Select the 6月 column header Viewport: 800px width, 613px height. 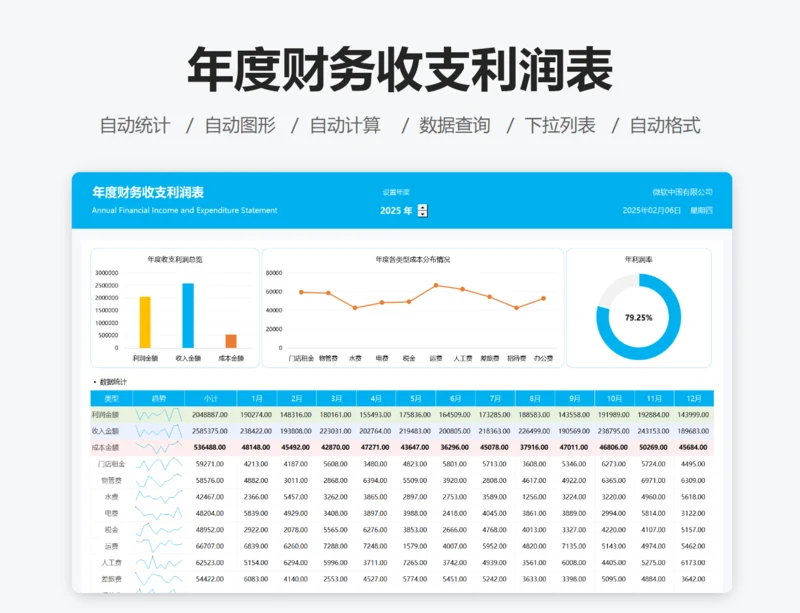click(x=456, y=398)
